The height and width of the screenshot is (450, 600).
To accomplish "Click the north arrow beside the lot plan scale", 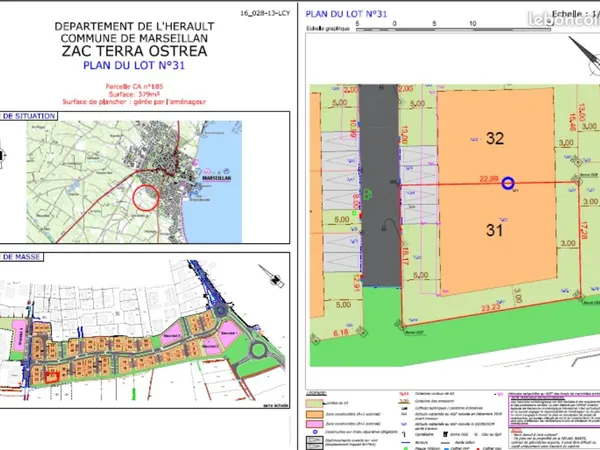I will 585,55.
